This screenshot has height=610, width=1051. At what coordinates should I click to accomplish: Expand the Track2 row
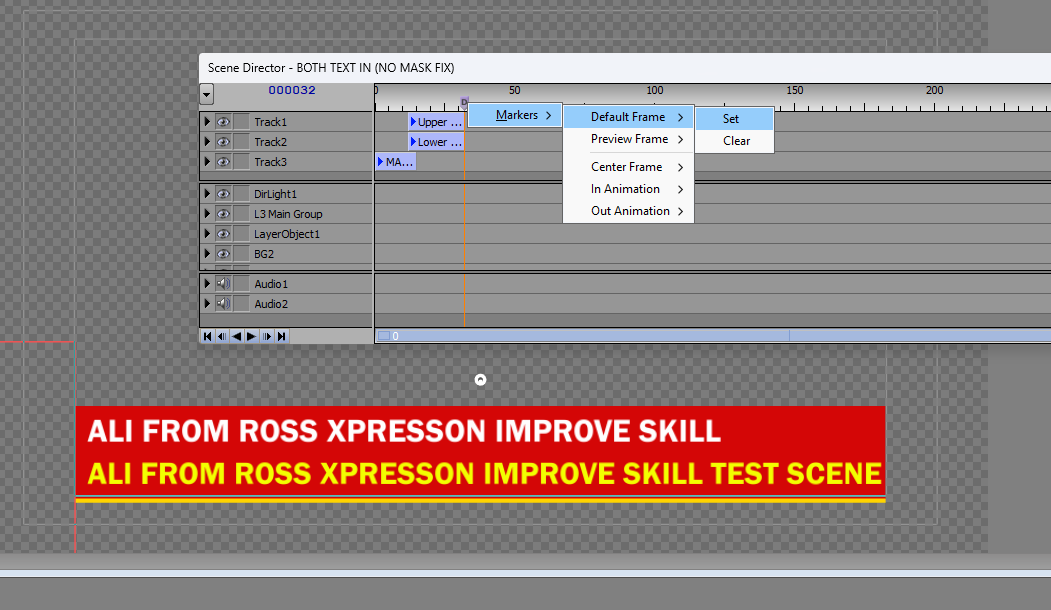click(207, 142)
